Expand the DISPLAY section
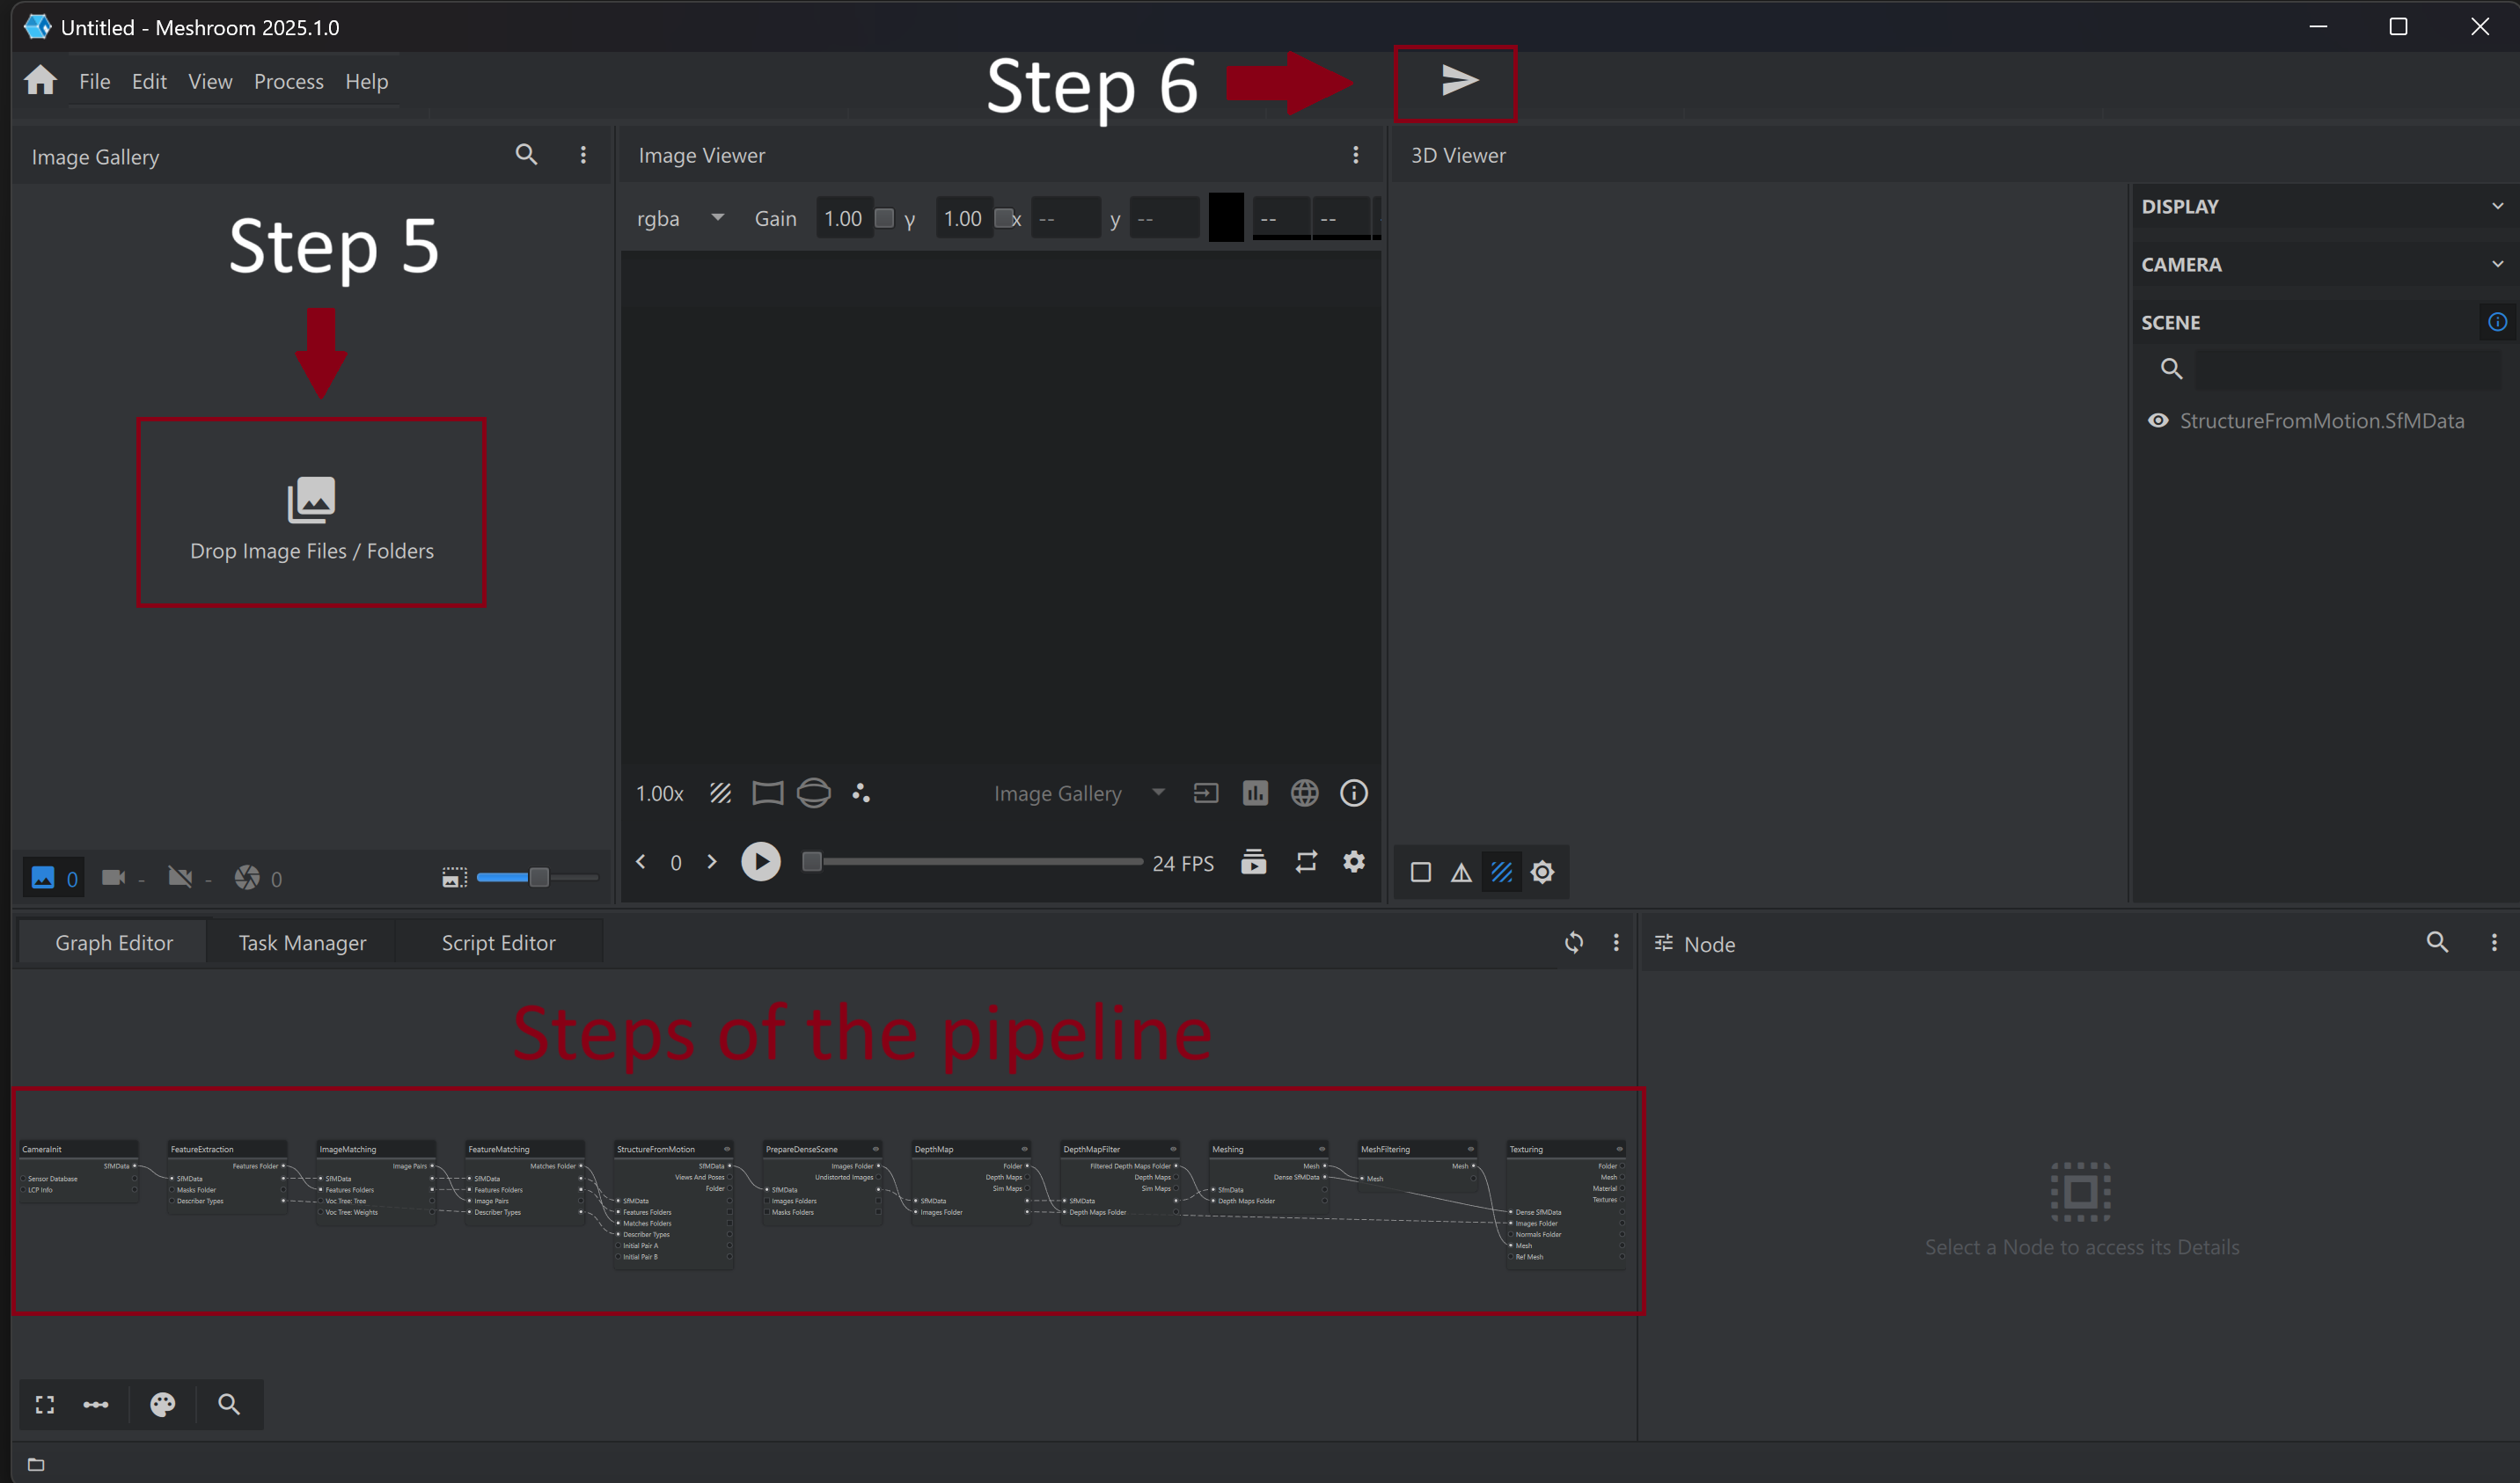The height and width of the screenshot is (1483, 2520). pyautogui.click(x=2324, y=206)
